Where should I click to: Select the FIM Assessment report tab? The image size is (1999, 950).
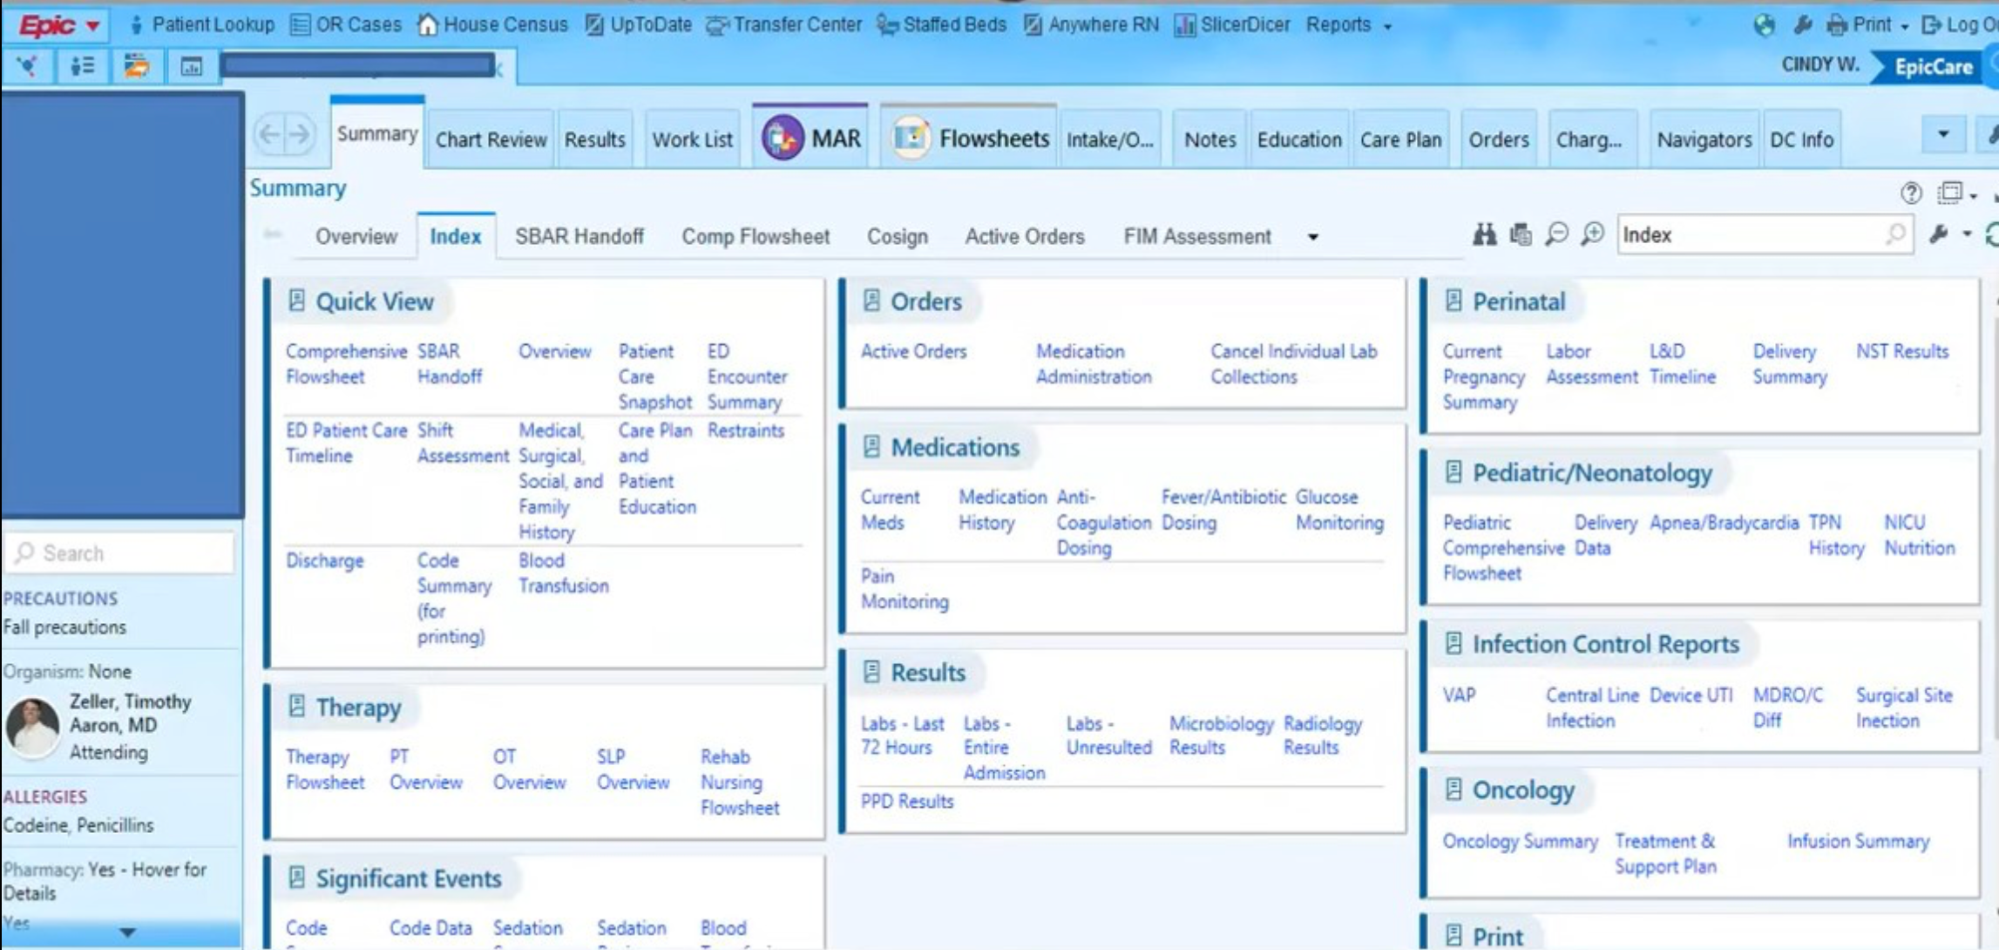click(1197, 236)
